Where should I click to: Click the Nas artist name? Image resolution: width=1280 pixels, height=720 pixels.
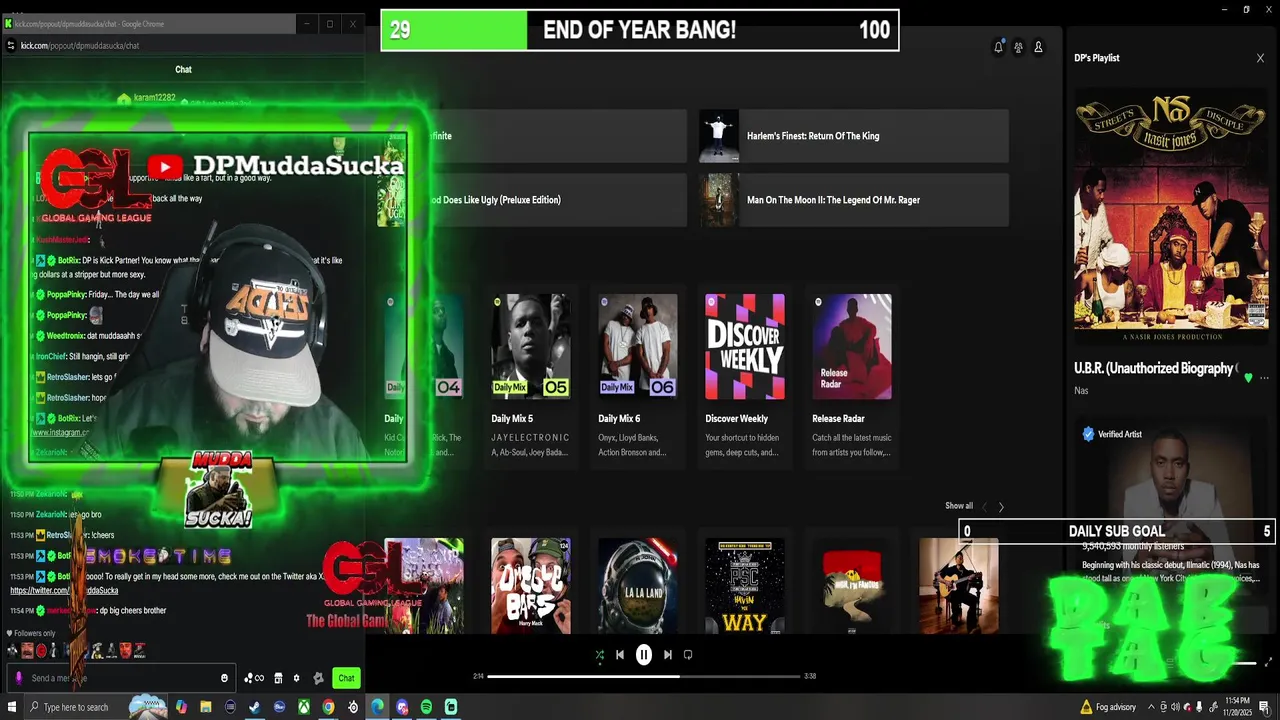(x=1081, y=391)
